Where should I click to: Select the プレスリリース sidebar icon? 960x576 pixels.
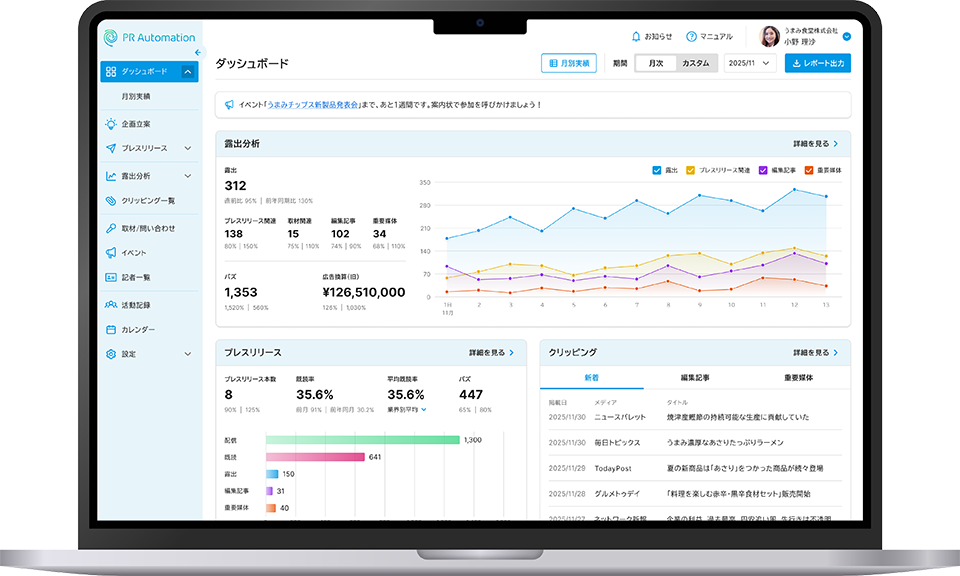point(113,149)
